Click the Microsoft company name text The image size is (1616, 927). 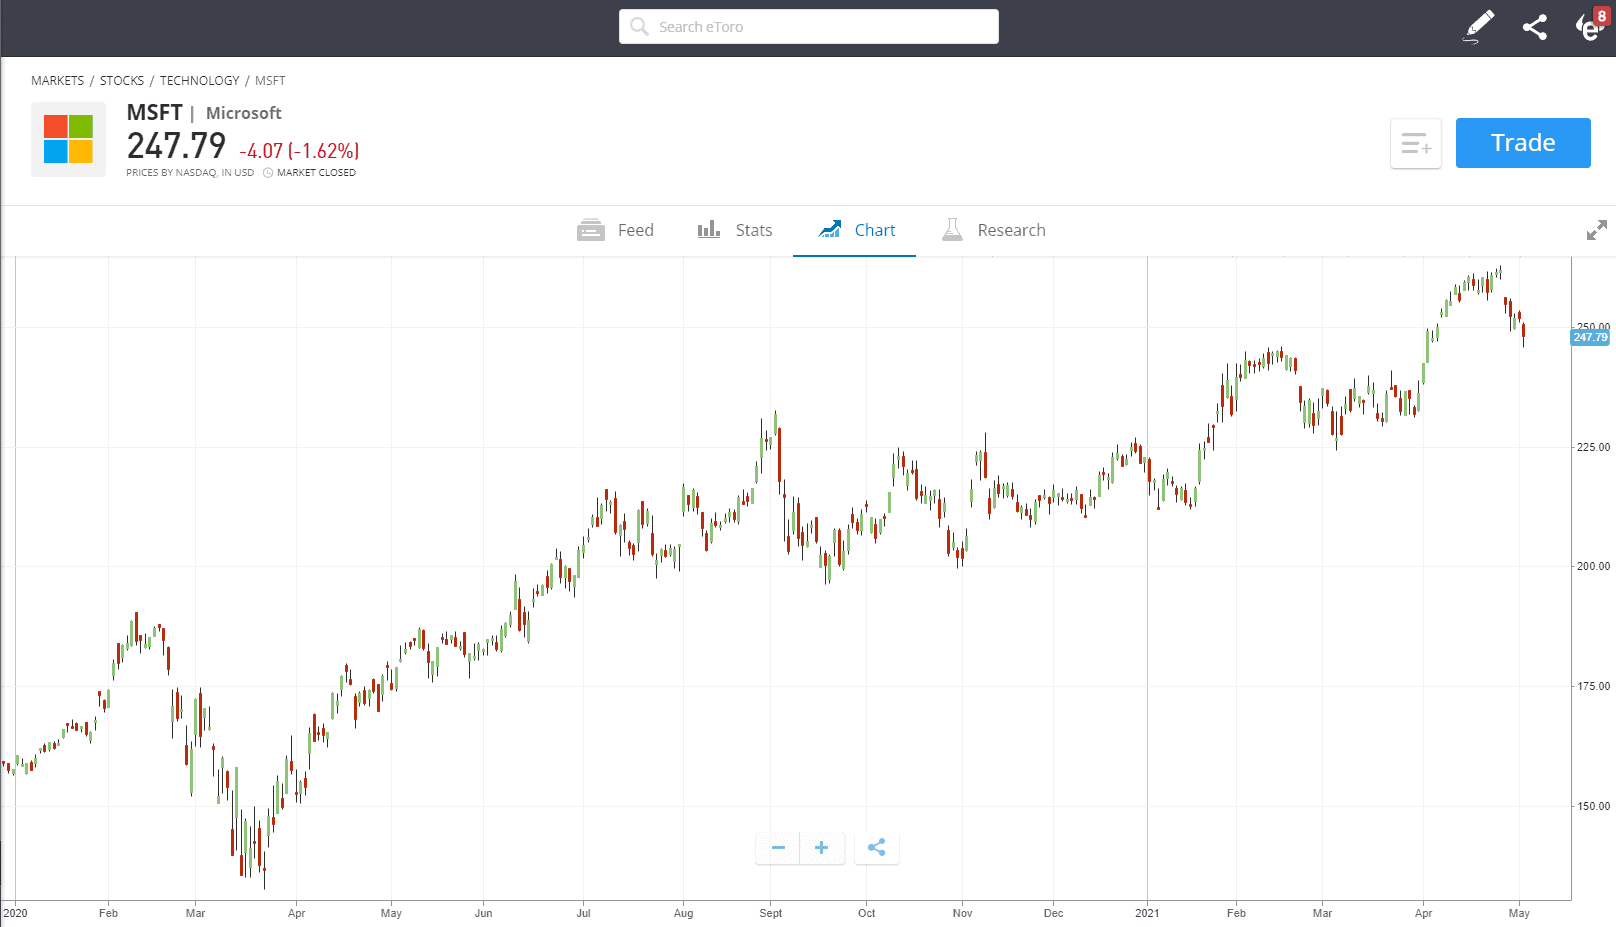(x=244, y=113)
